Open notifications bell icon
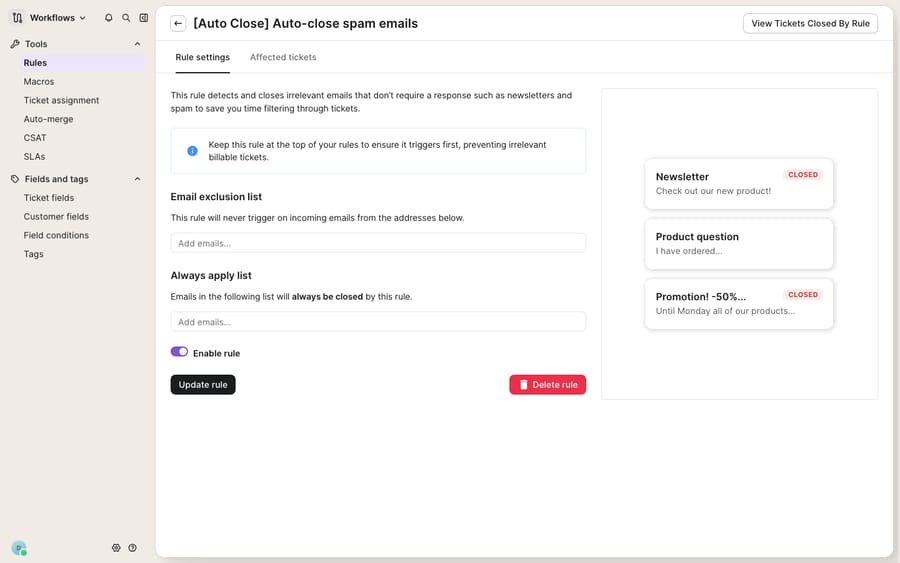The width and height of the screenshot is (900, 563). (108, 18)
